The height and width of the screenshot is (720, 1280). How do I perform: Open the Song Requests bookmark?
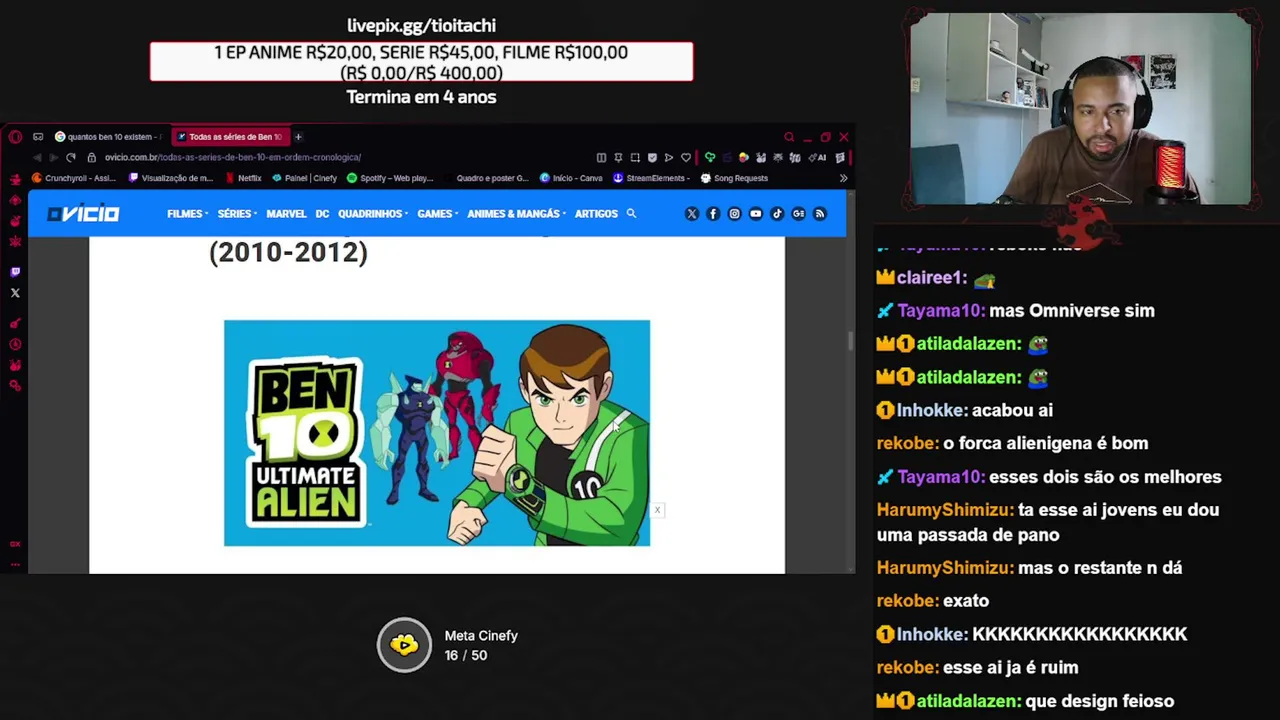point(735,178)
